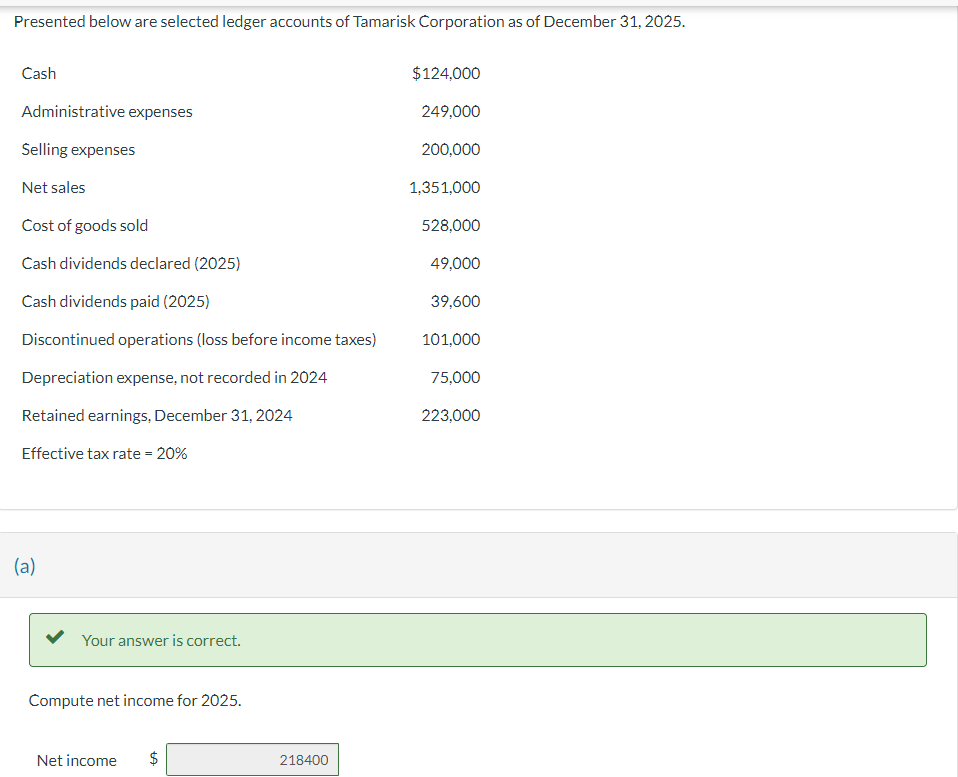Click the Cost of goods sold value
The height and width of the screenshot is (777, 958).
coord(451,225)
